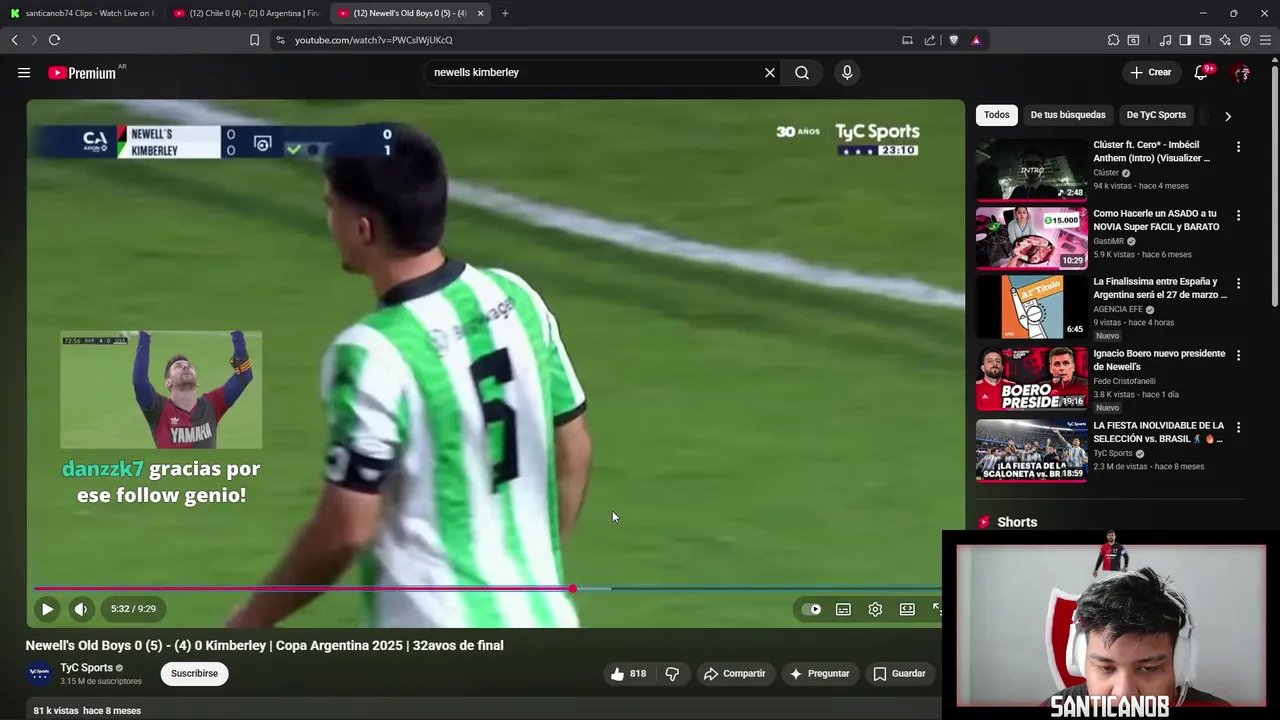The height and width of the screenshot is (720, 1280).
Task: Open the browser main menu
Action: tap(1266, 40)
